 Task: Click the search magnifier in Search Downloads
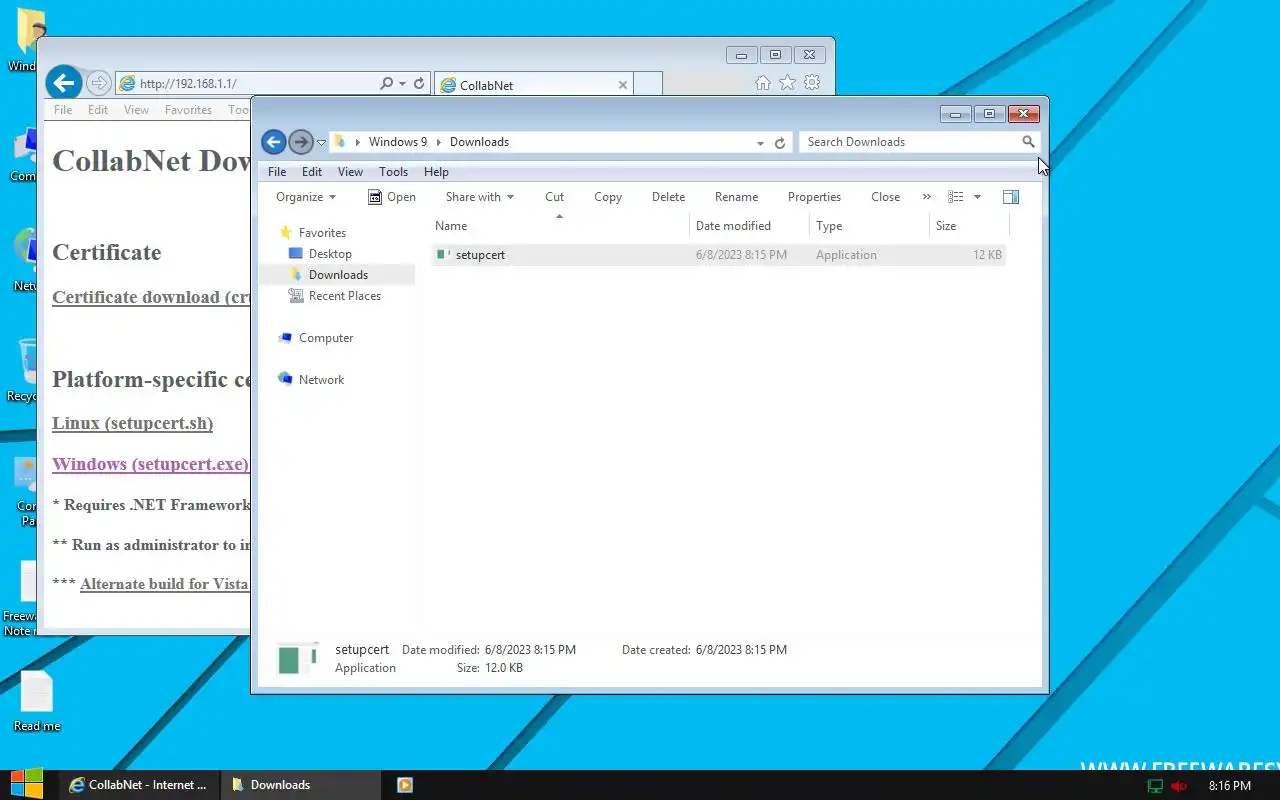click(x=1028, y=142)
